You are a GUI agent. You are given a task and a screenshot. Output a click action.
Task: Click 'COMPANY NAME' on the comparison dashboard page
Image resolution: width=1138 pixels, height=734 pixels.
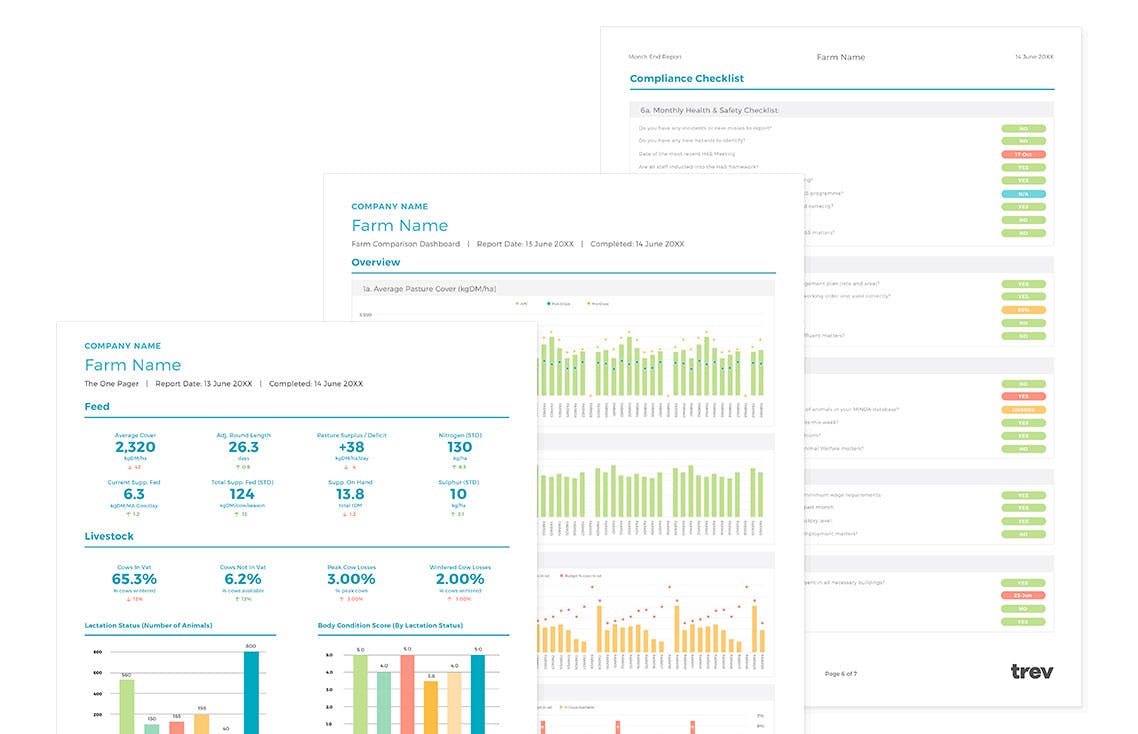tap(390, 206)
